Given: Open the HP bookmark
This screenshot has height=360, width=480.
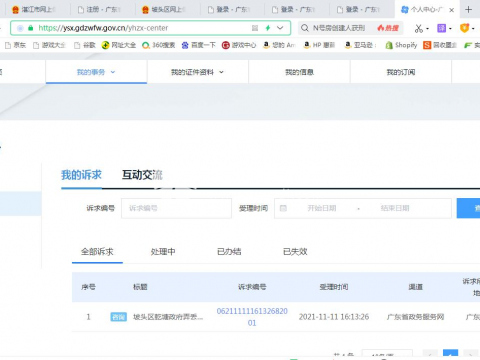Looking at the screenshot, I should (x=319, y=45).
